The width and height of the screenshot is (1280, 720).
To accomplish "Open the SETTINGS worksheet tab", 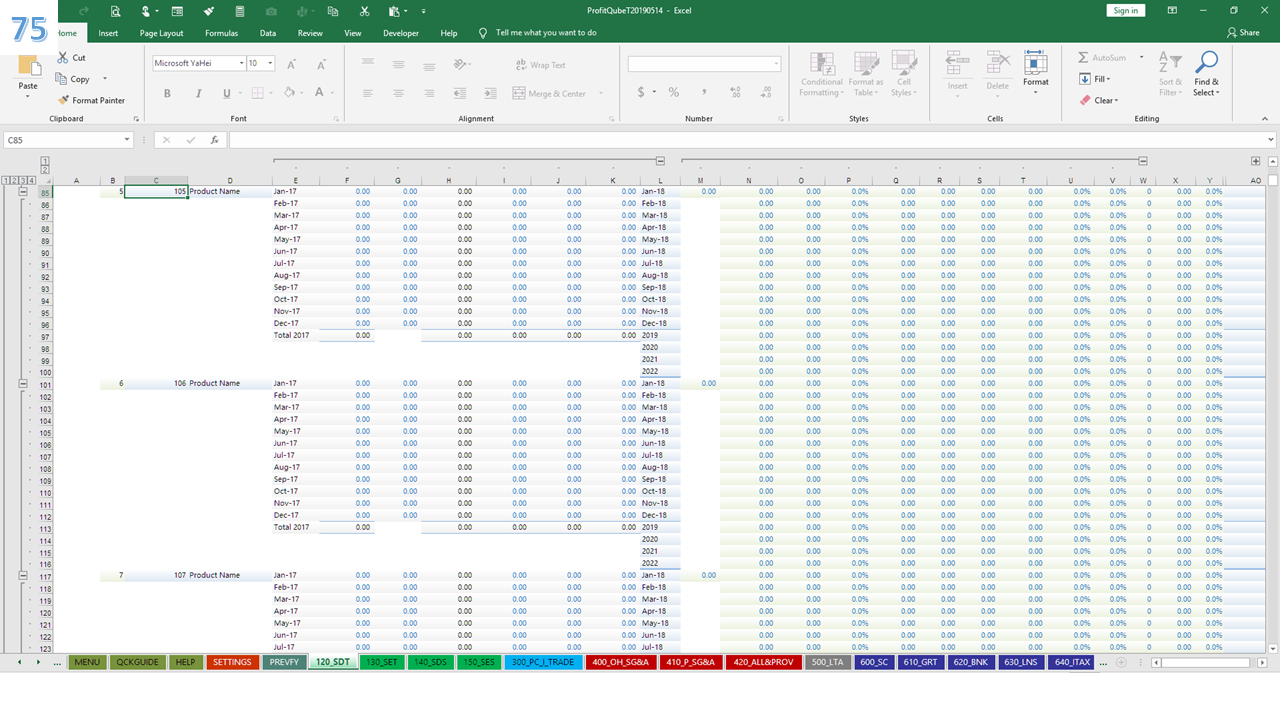I will coord(232,662).
